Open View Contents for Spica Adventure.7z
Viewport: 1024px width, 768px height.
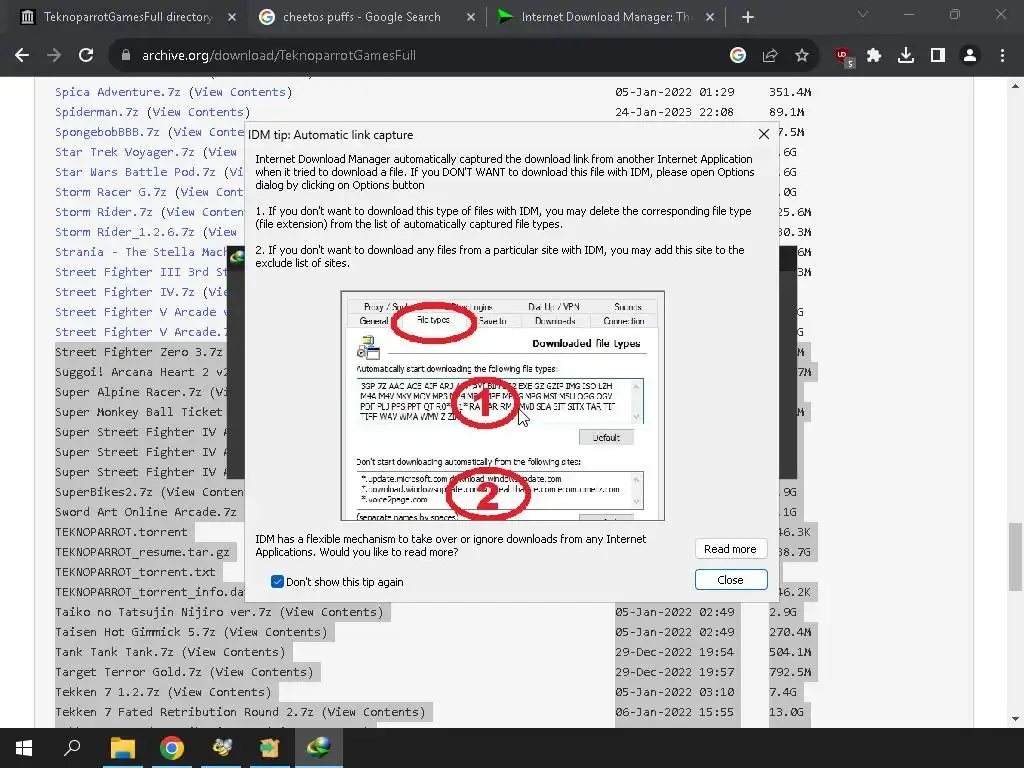(240, 92)
